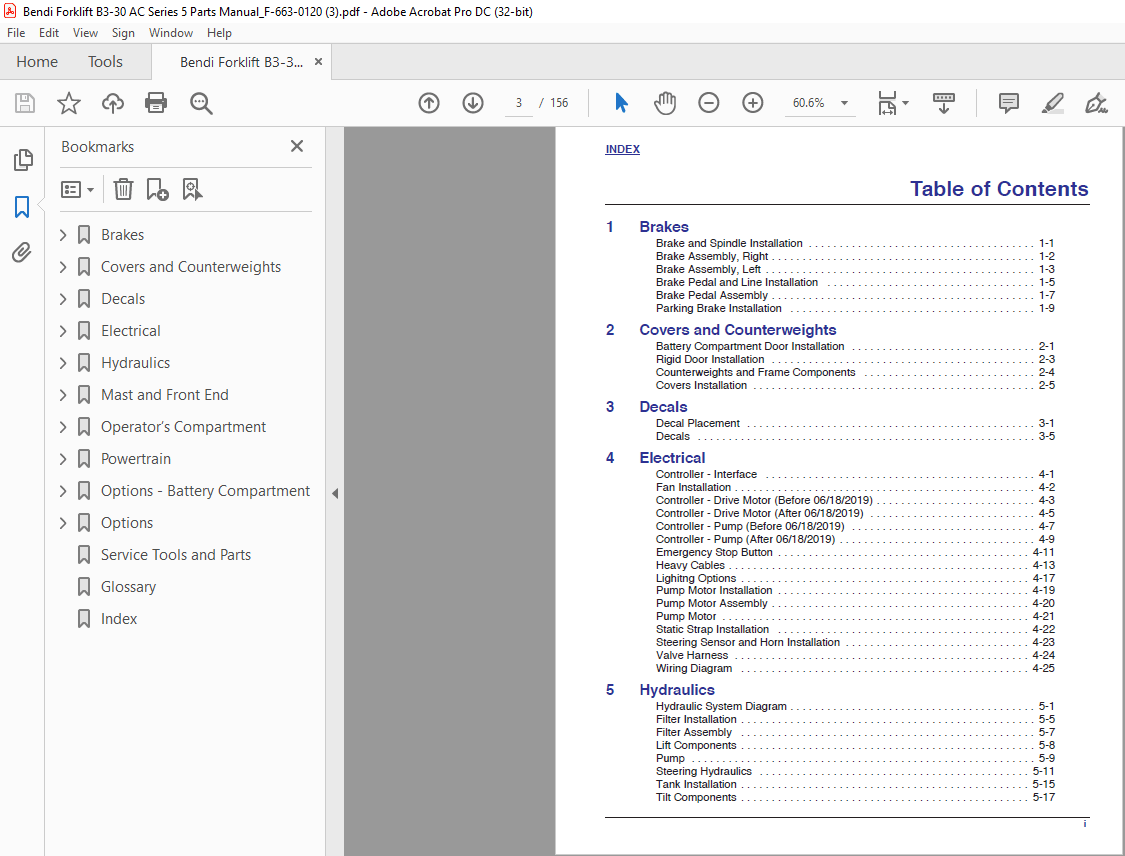The width and height of the screenshot is (1125, 856).
Task: Expand the Electrical bookmark
Action: coord(63,331)
